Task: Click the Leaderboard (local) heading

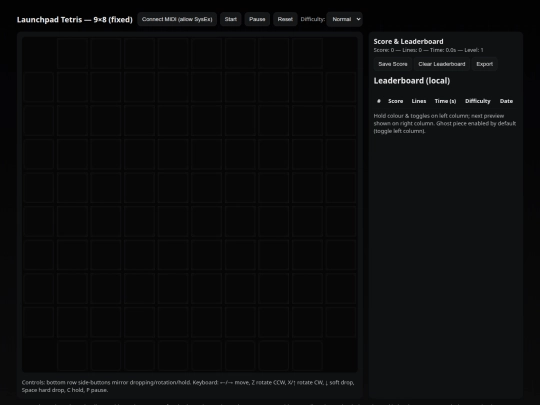Action: click(412, 81)
